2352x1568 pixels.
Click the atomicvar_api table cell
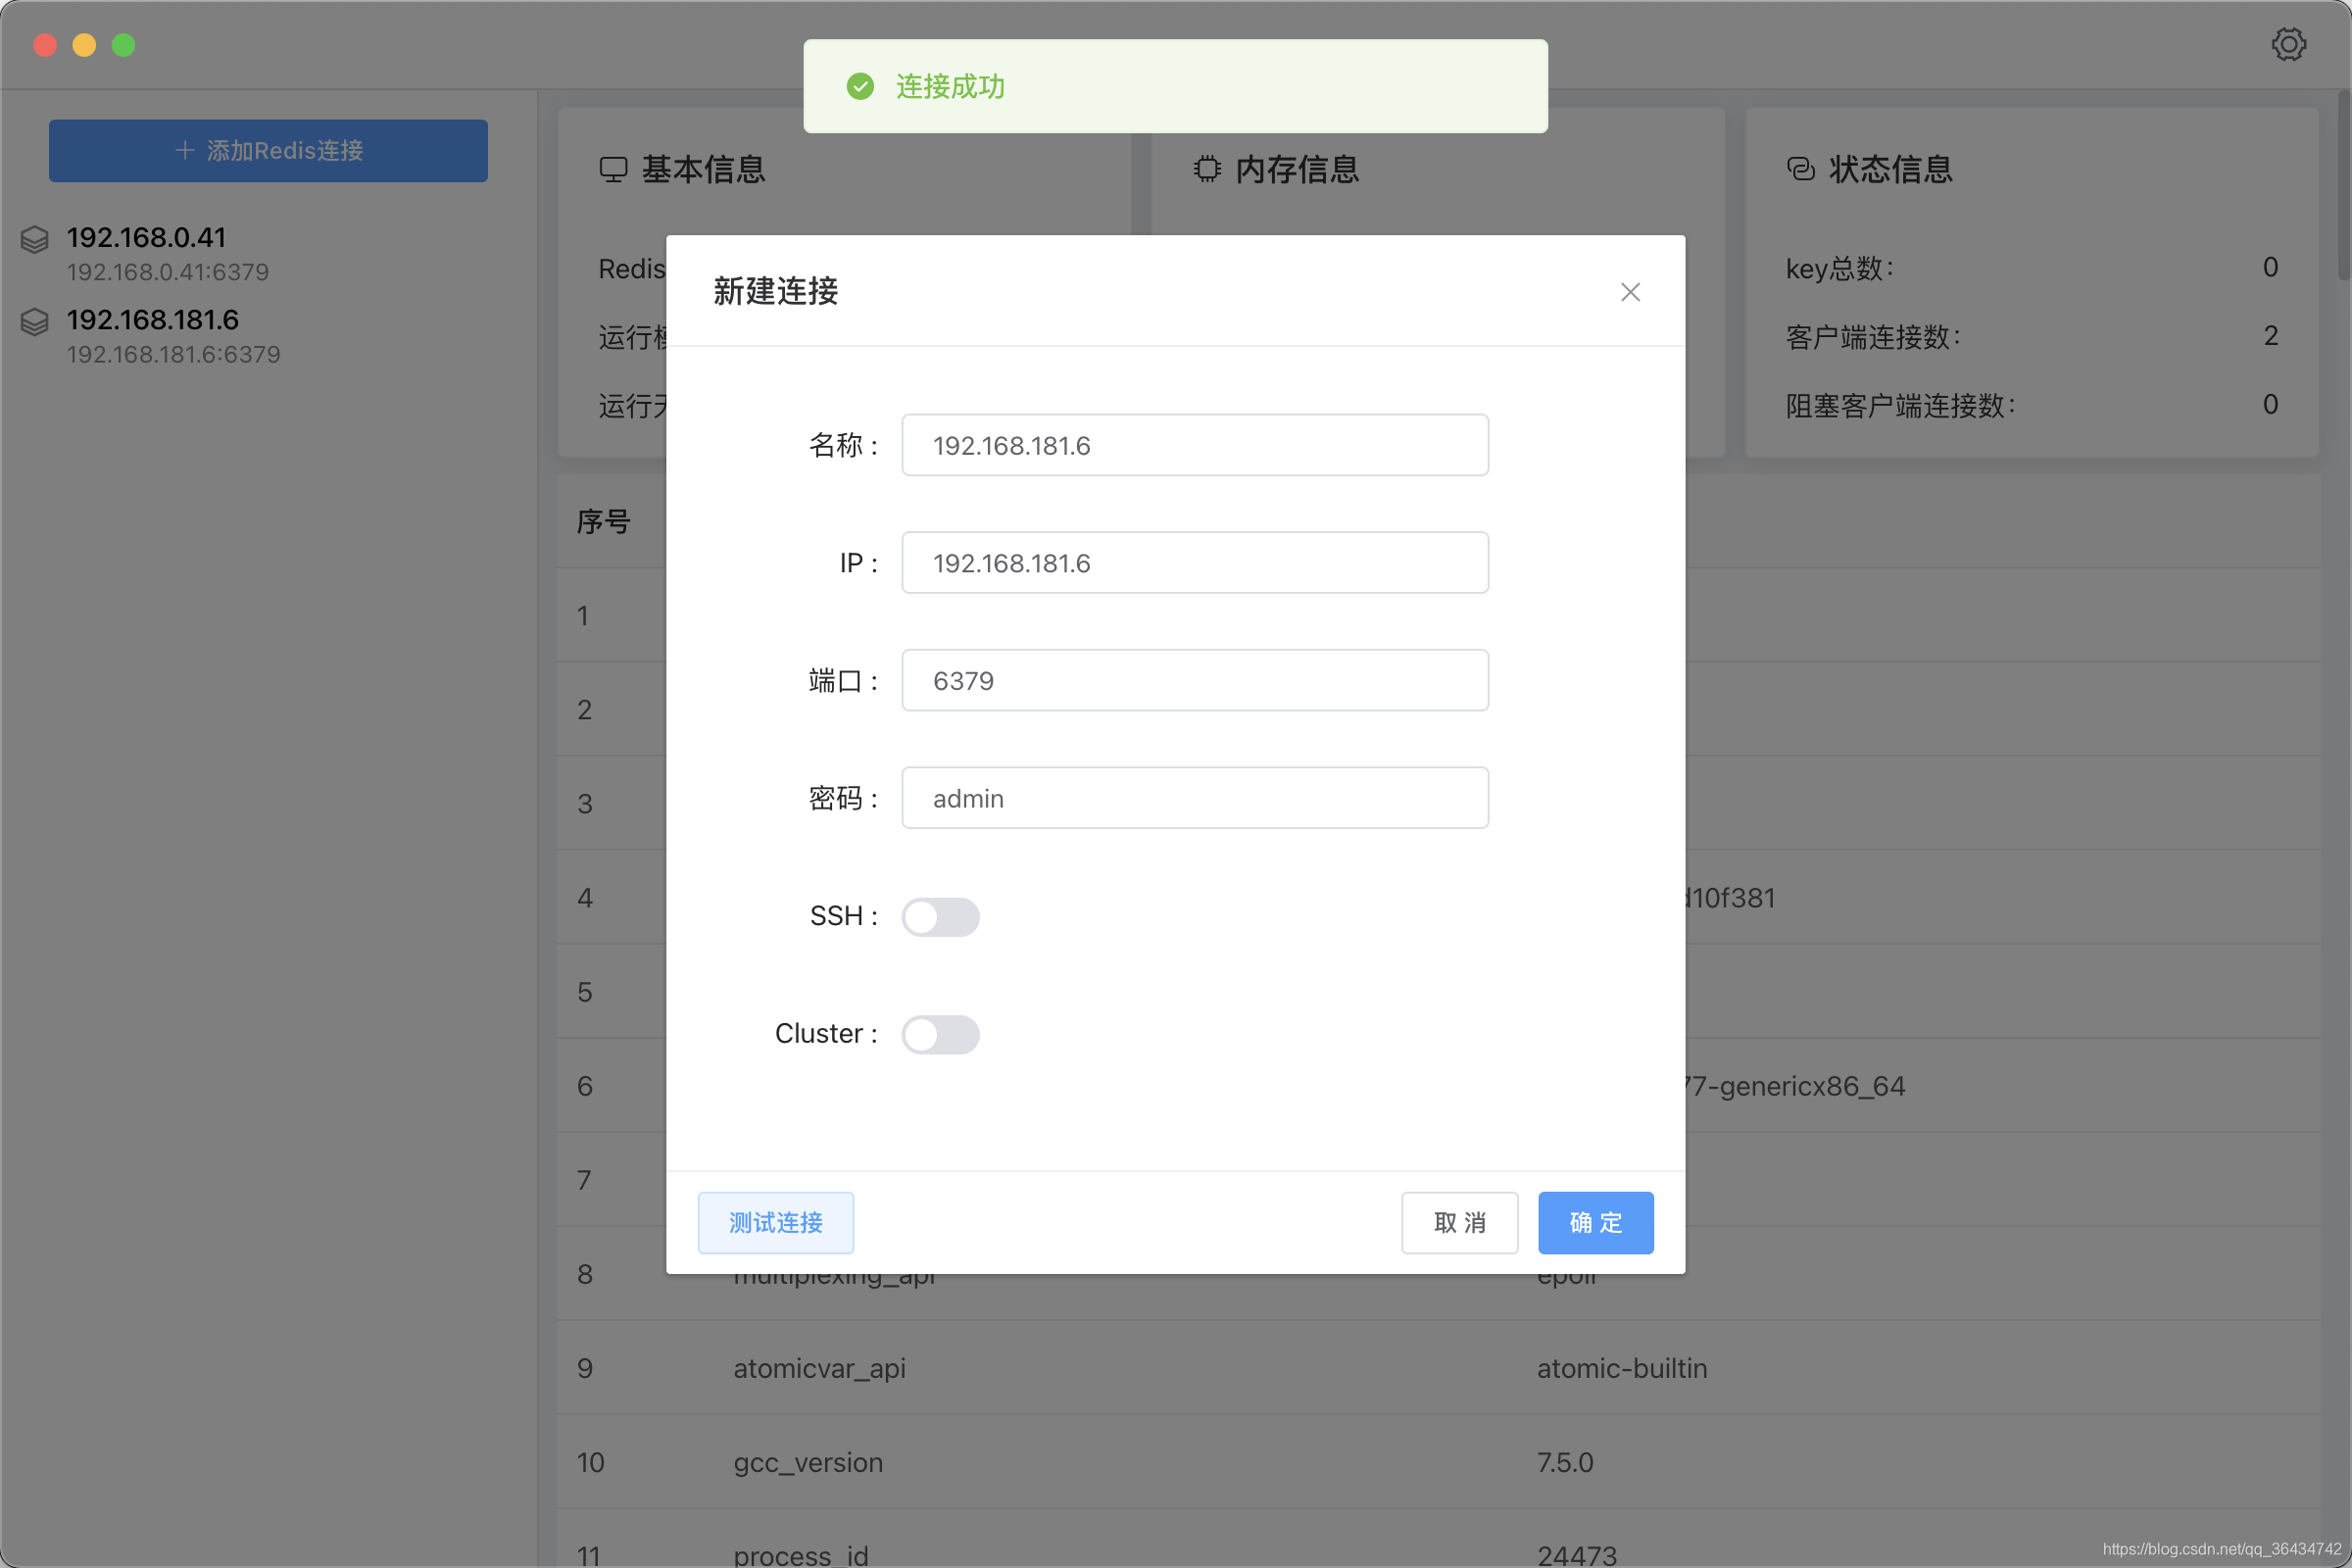820,1368
